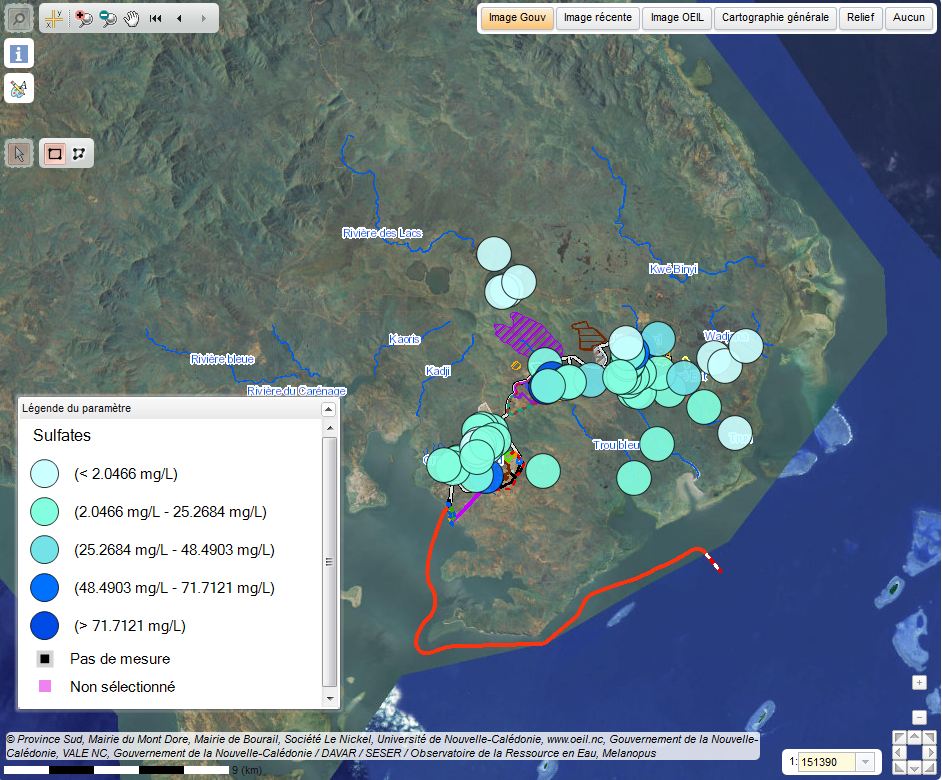The width and height of the screenshot is (942, 780).
Task: Click the darkest blue sulfates legend swatch
Action: click(x=45, y=626)
